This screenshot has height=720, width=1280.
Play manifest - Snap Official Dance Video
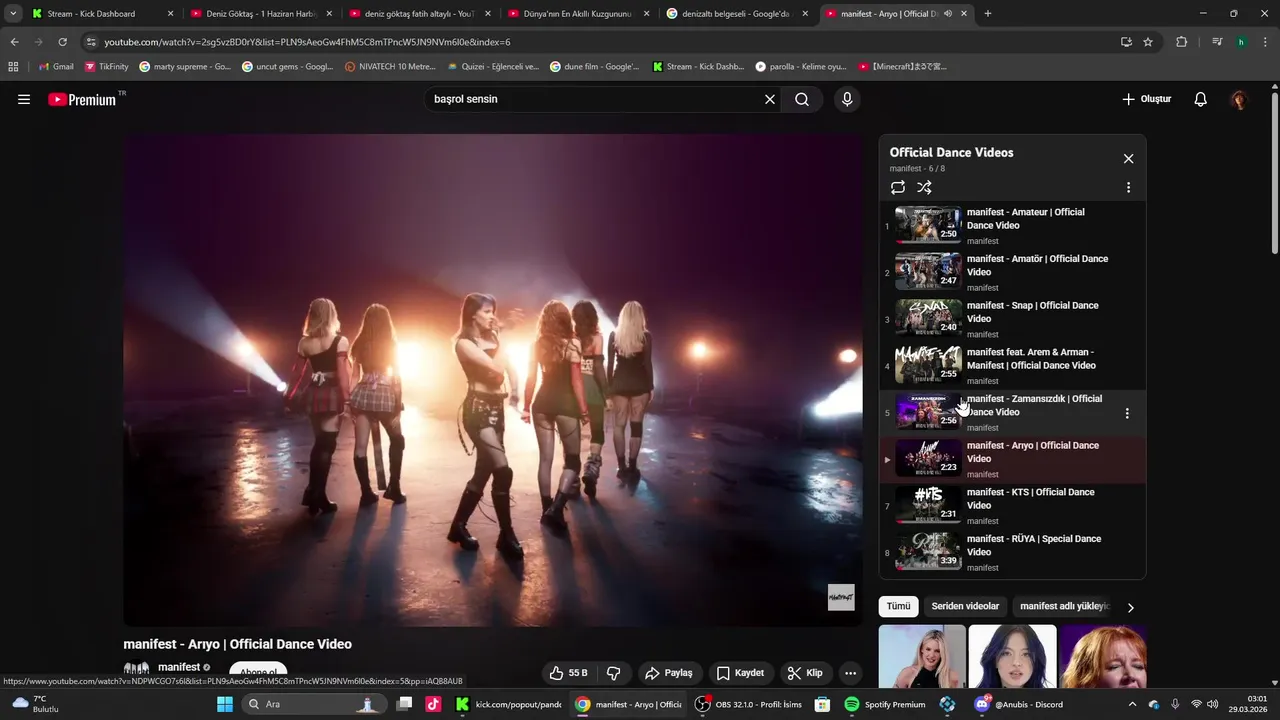click(x=1010, y=319)
